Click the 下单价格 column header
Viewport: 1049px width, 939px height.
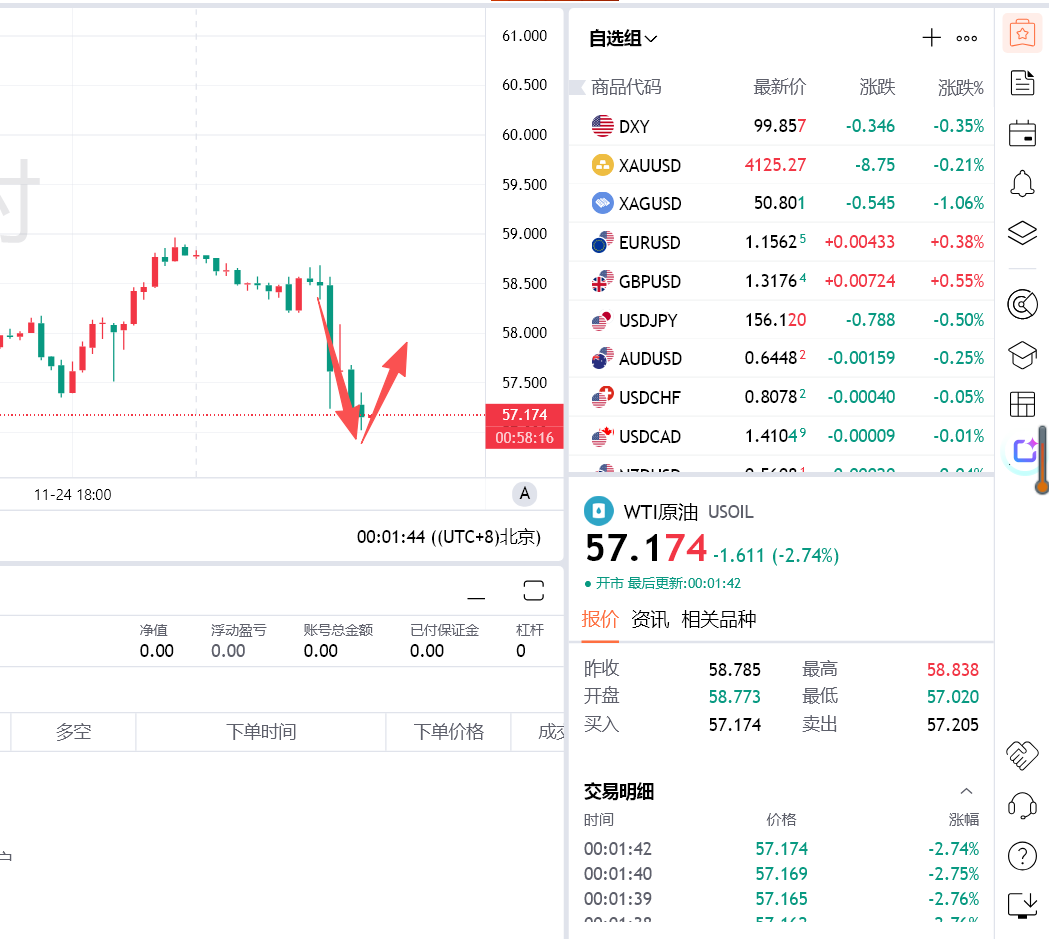[448, 732]
